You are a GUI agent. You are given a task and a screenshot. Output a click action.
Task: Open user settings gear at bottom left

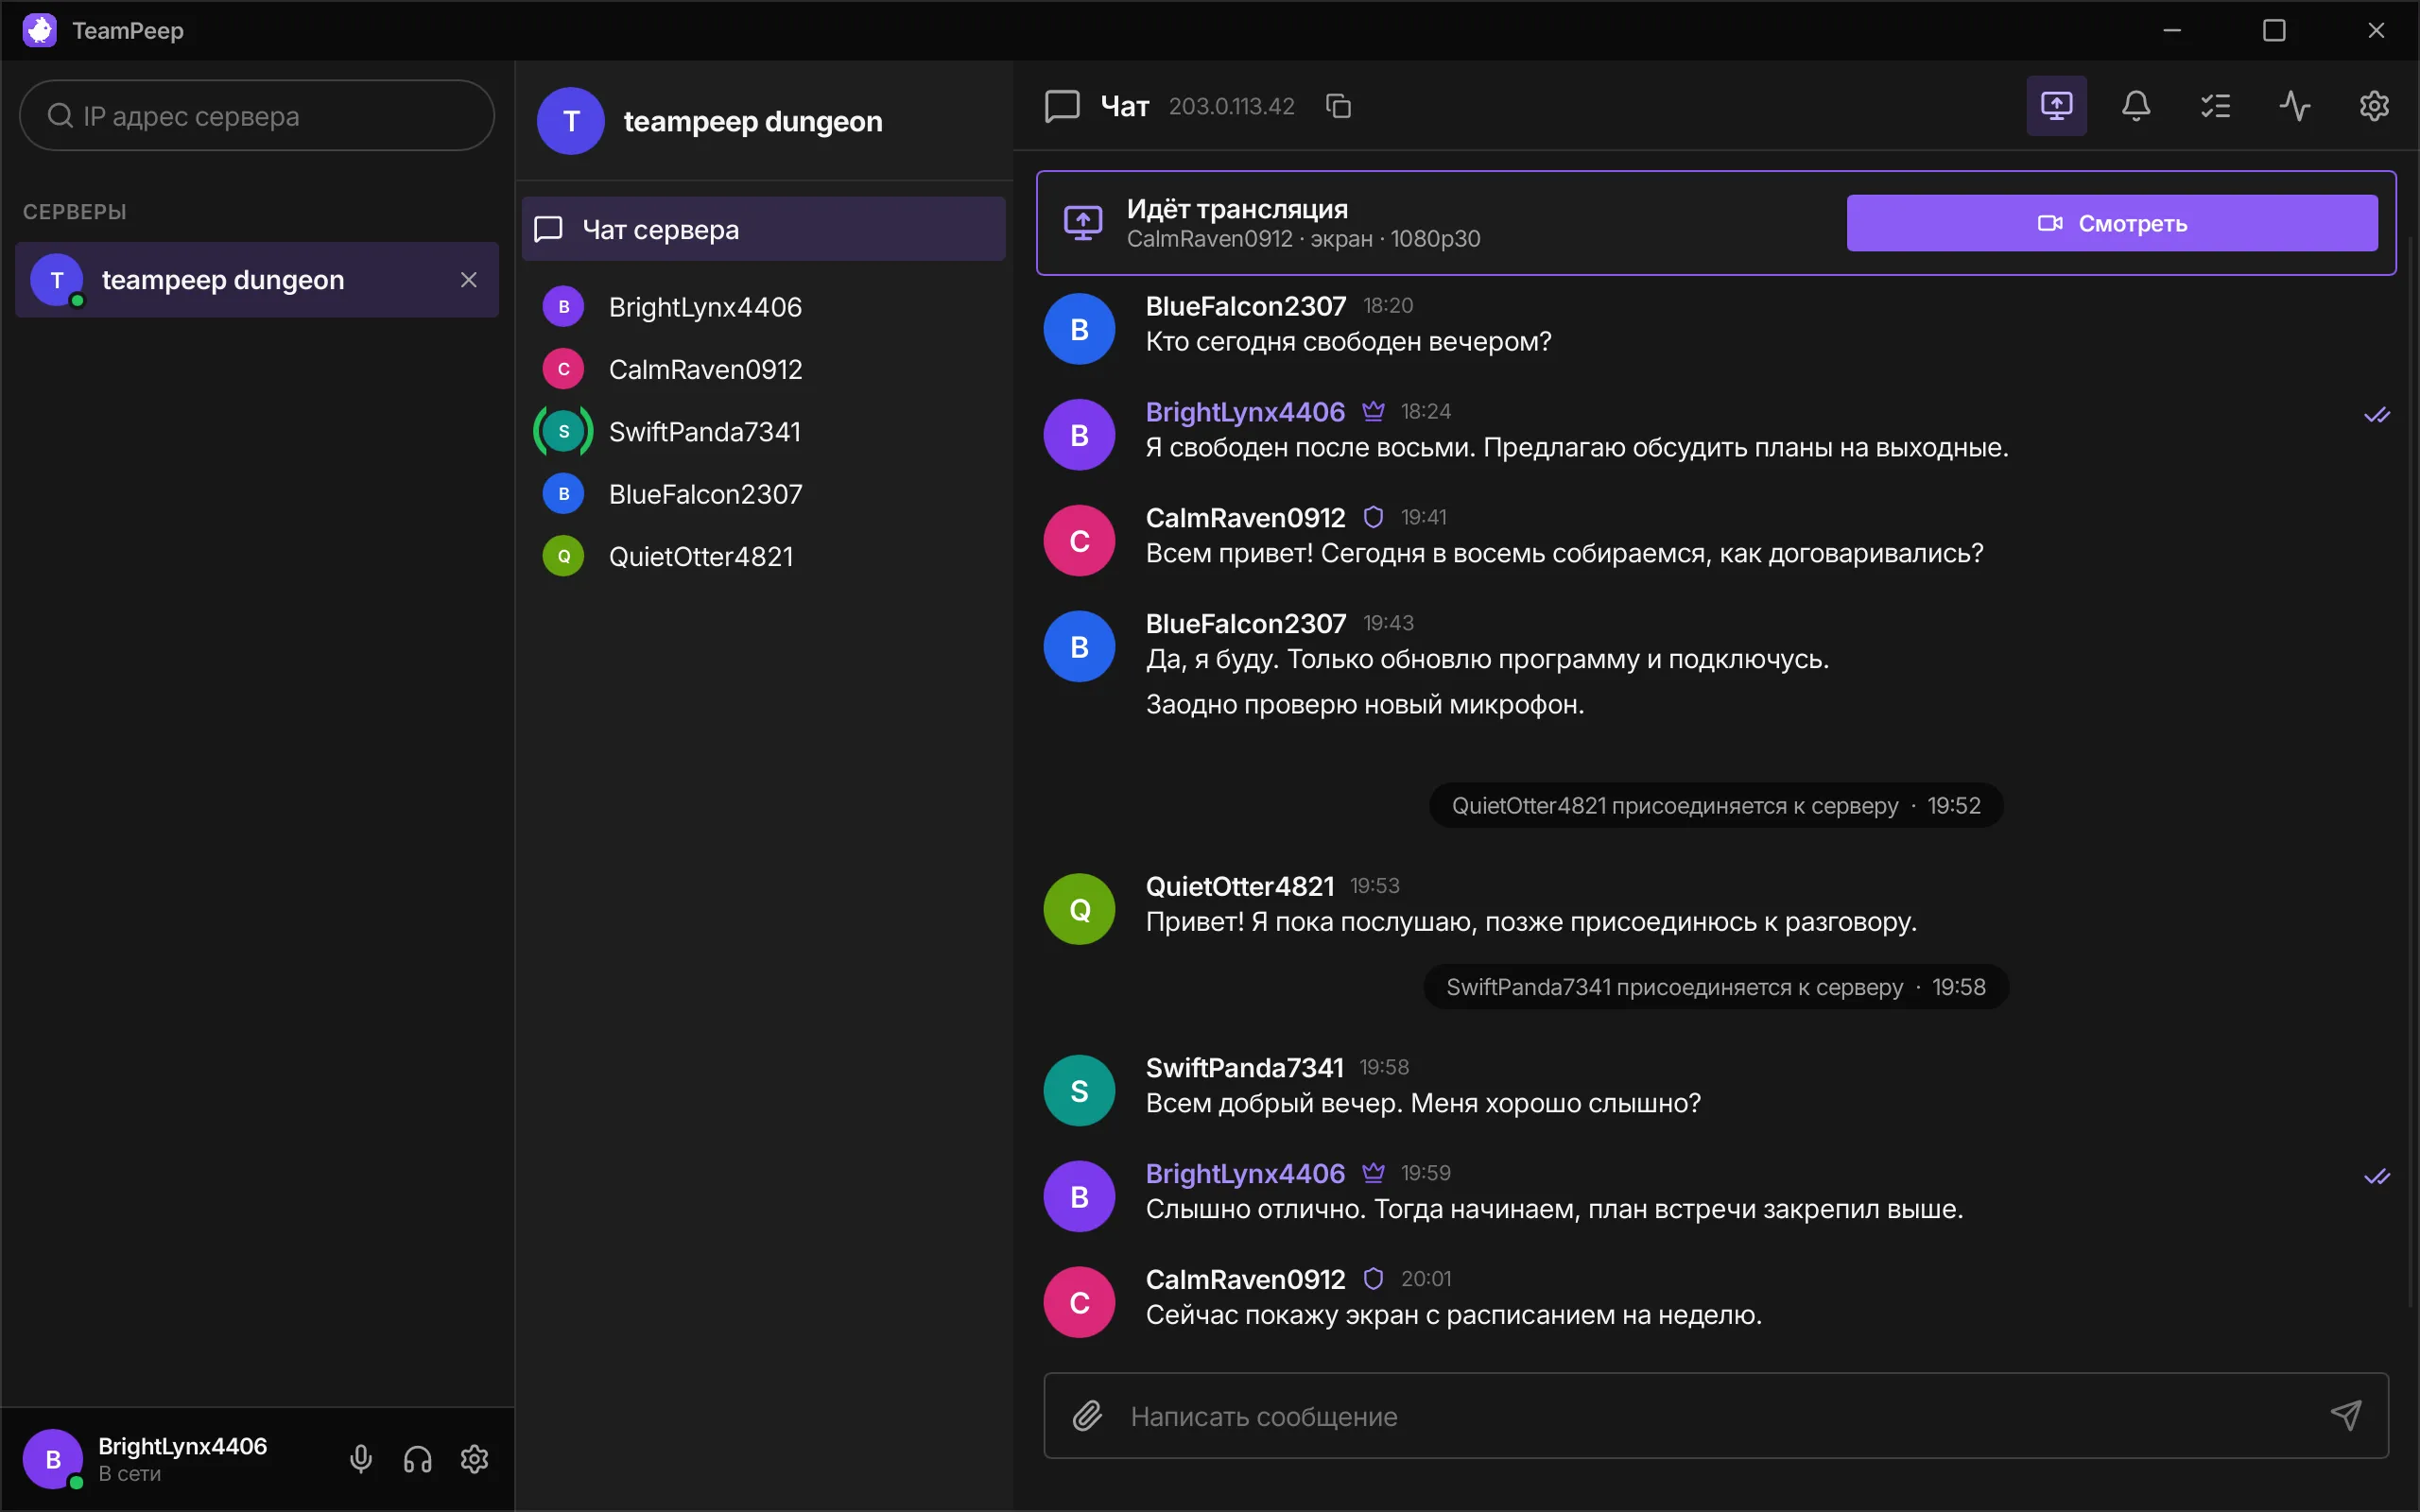(474, 1459)
